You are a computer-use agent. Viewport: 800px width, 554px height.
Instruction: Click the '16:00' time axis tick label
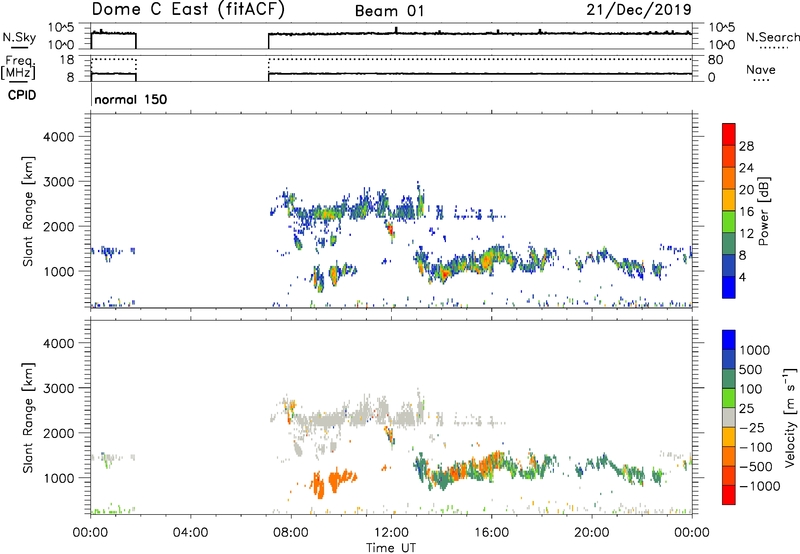point(491,533)
